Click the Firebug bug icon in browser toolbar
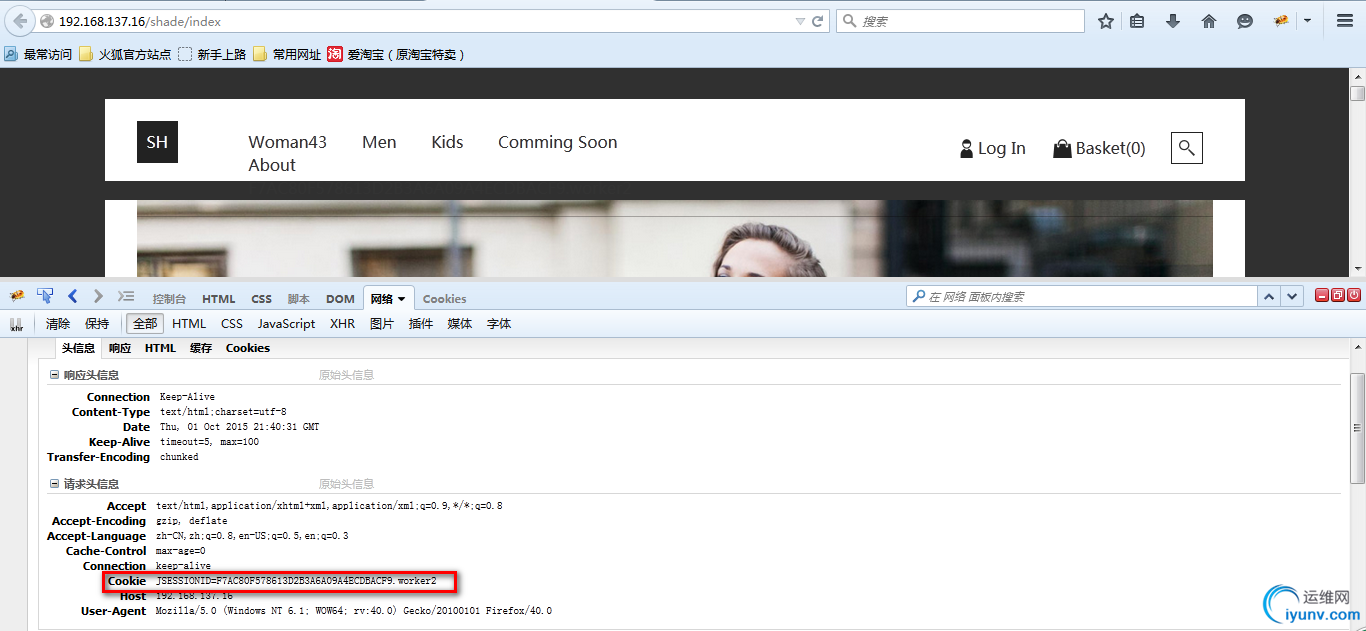Viewport: 1366px width, 631px height. 1281,21
